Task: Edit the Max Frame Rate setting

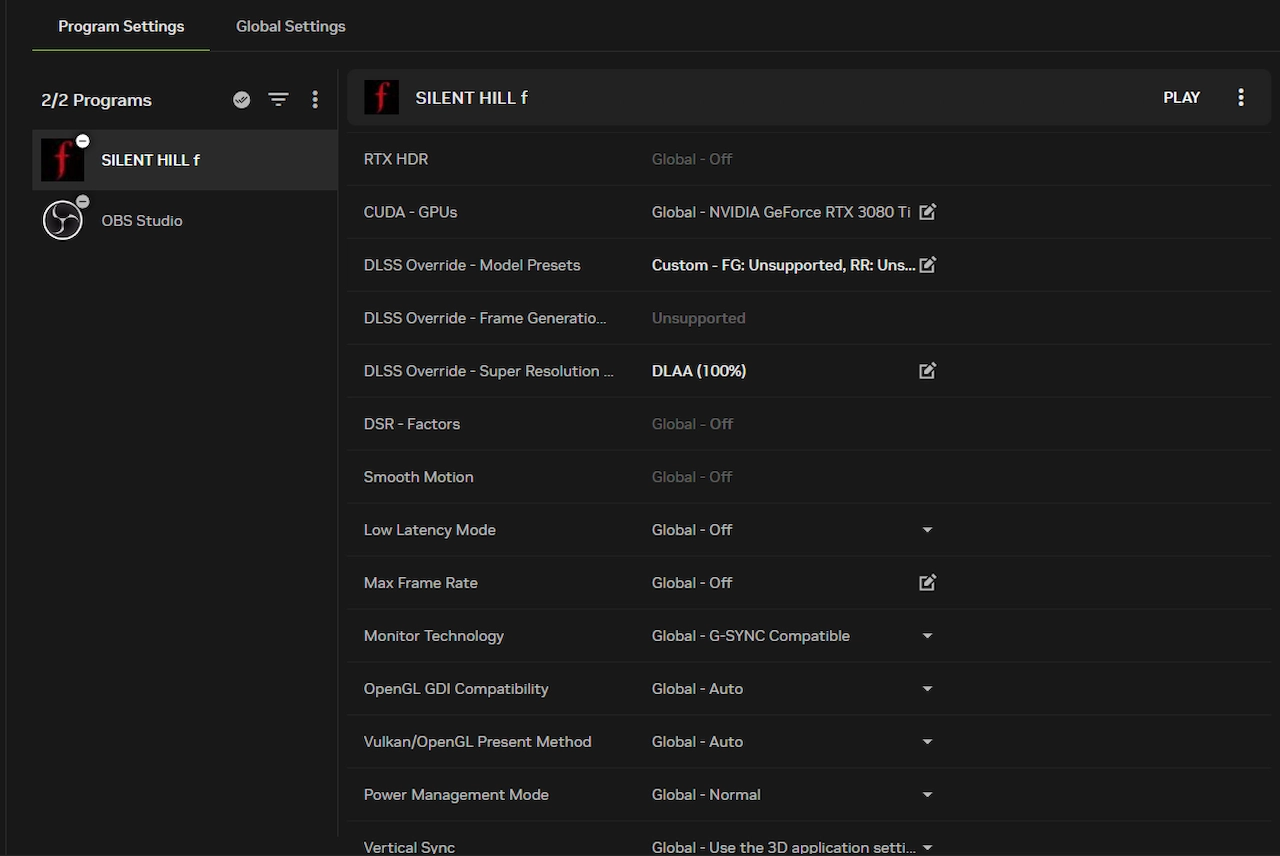Action: click(x=927, y=583)
